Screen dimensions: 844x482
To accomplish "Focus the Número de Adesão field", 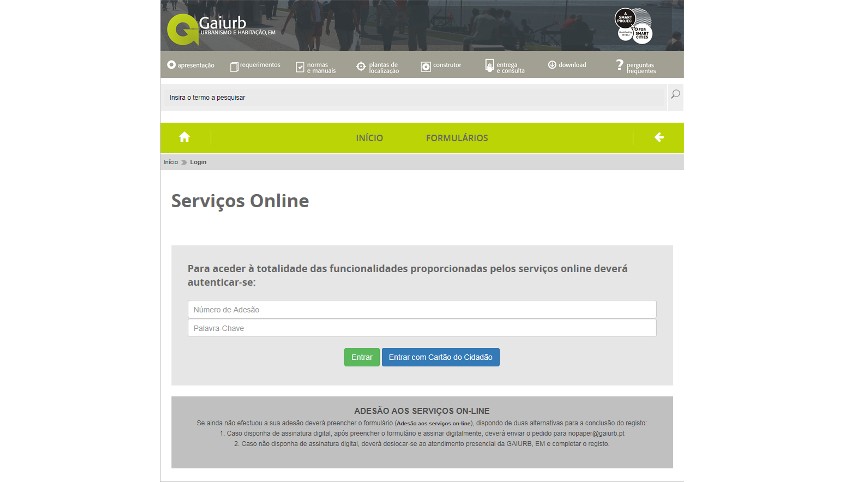I will click(x=421, y=310).
